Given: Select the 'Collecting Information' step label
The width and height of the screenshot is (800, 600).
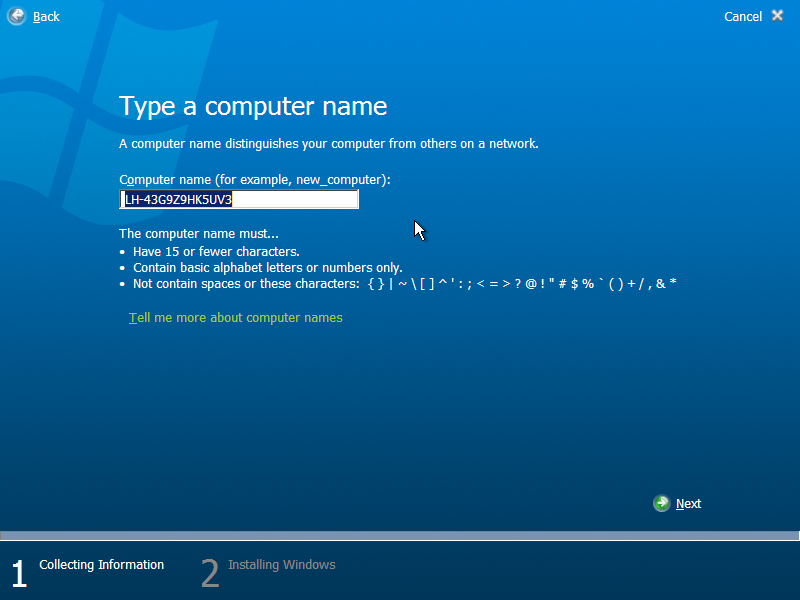Looking at the screenshot, I should 101,564.
